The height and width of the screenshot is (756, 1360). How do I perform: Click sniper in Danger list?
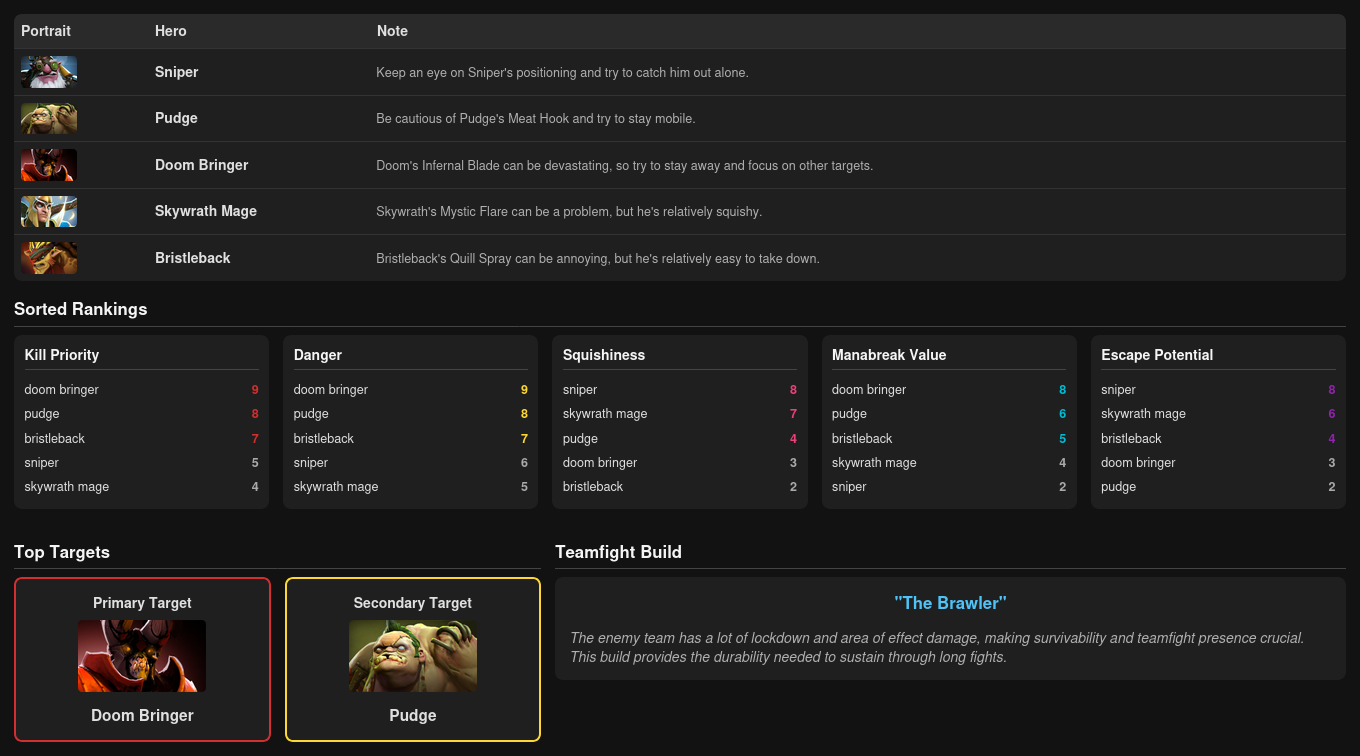click(311, 463)
